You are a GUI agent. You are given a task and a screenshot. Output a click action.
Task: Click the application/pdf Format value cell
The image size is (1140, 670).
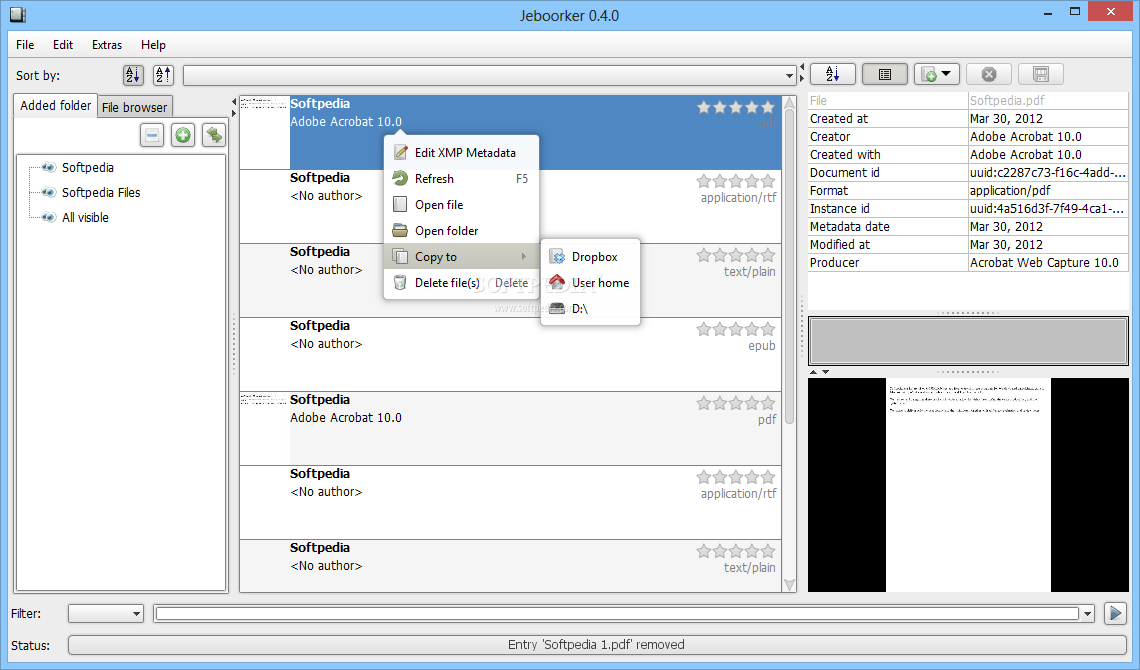point(1048,190)
